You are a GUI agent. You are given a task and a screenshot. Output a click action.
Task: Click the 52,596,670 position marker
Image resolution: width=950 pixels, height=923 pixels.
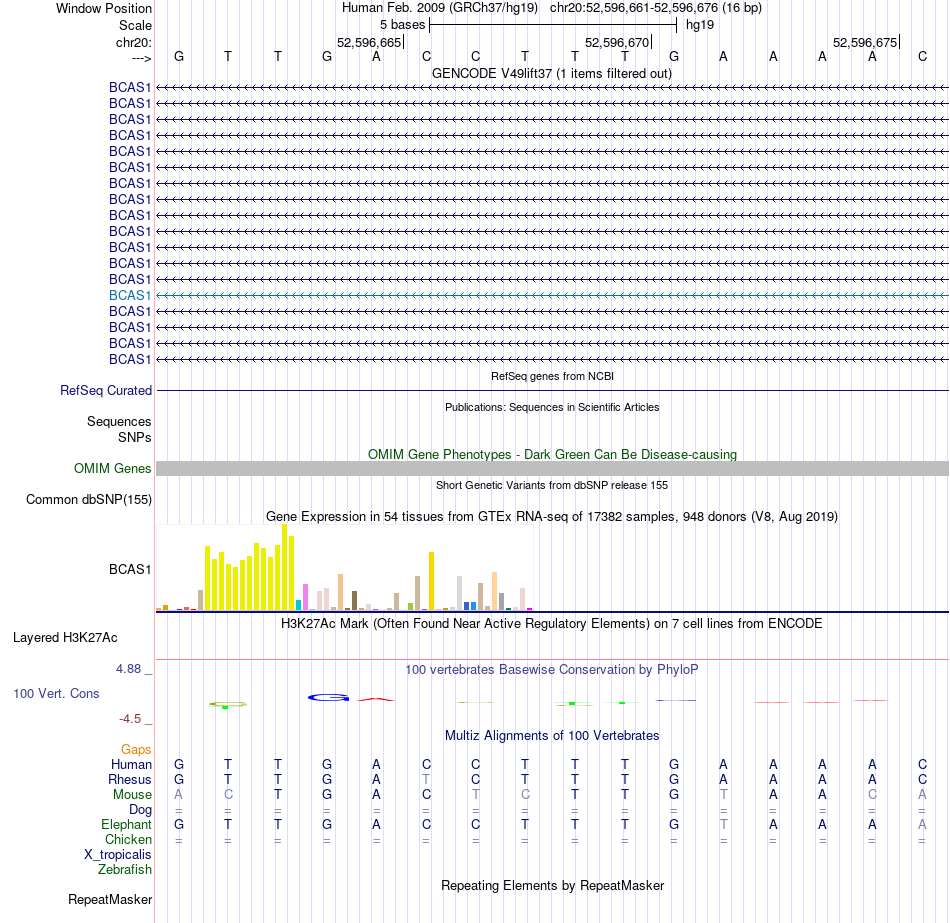(617, 42)
